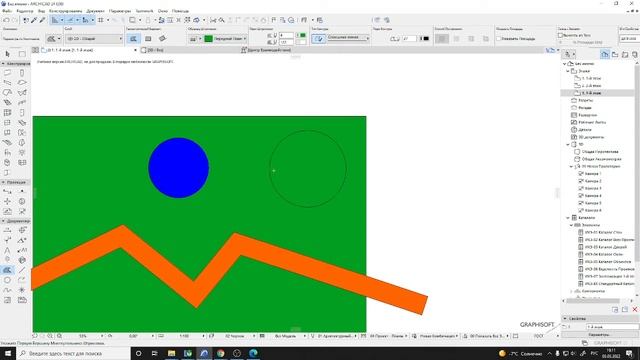This screenshot has height=360, width=640.
Task: Open the layer dropdown in info box
Action: 94,39
